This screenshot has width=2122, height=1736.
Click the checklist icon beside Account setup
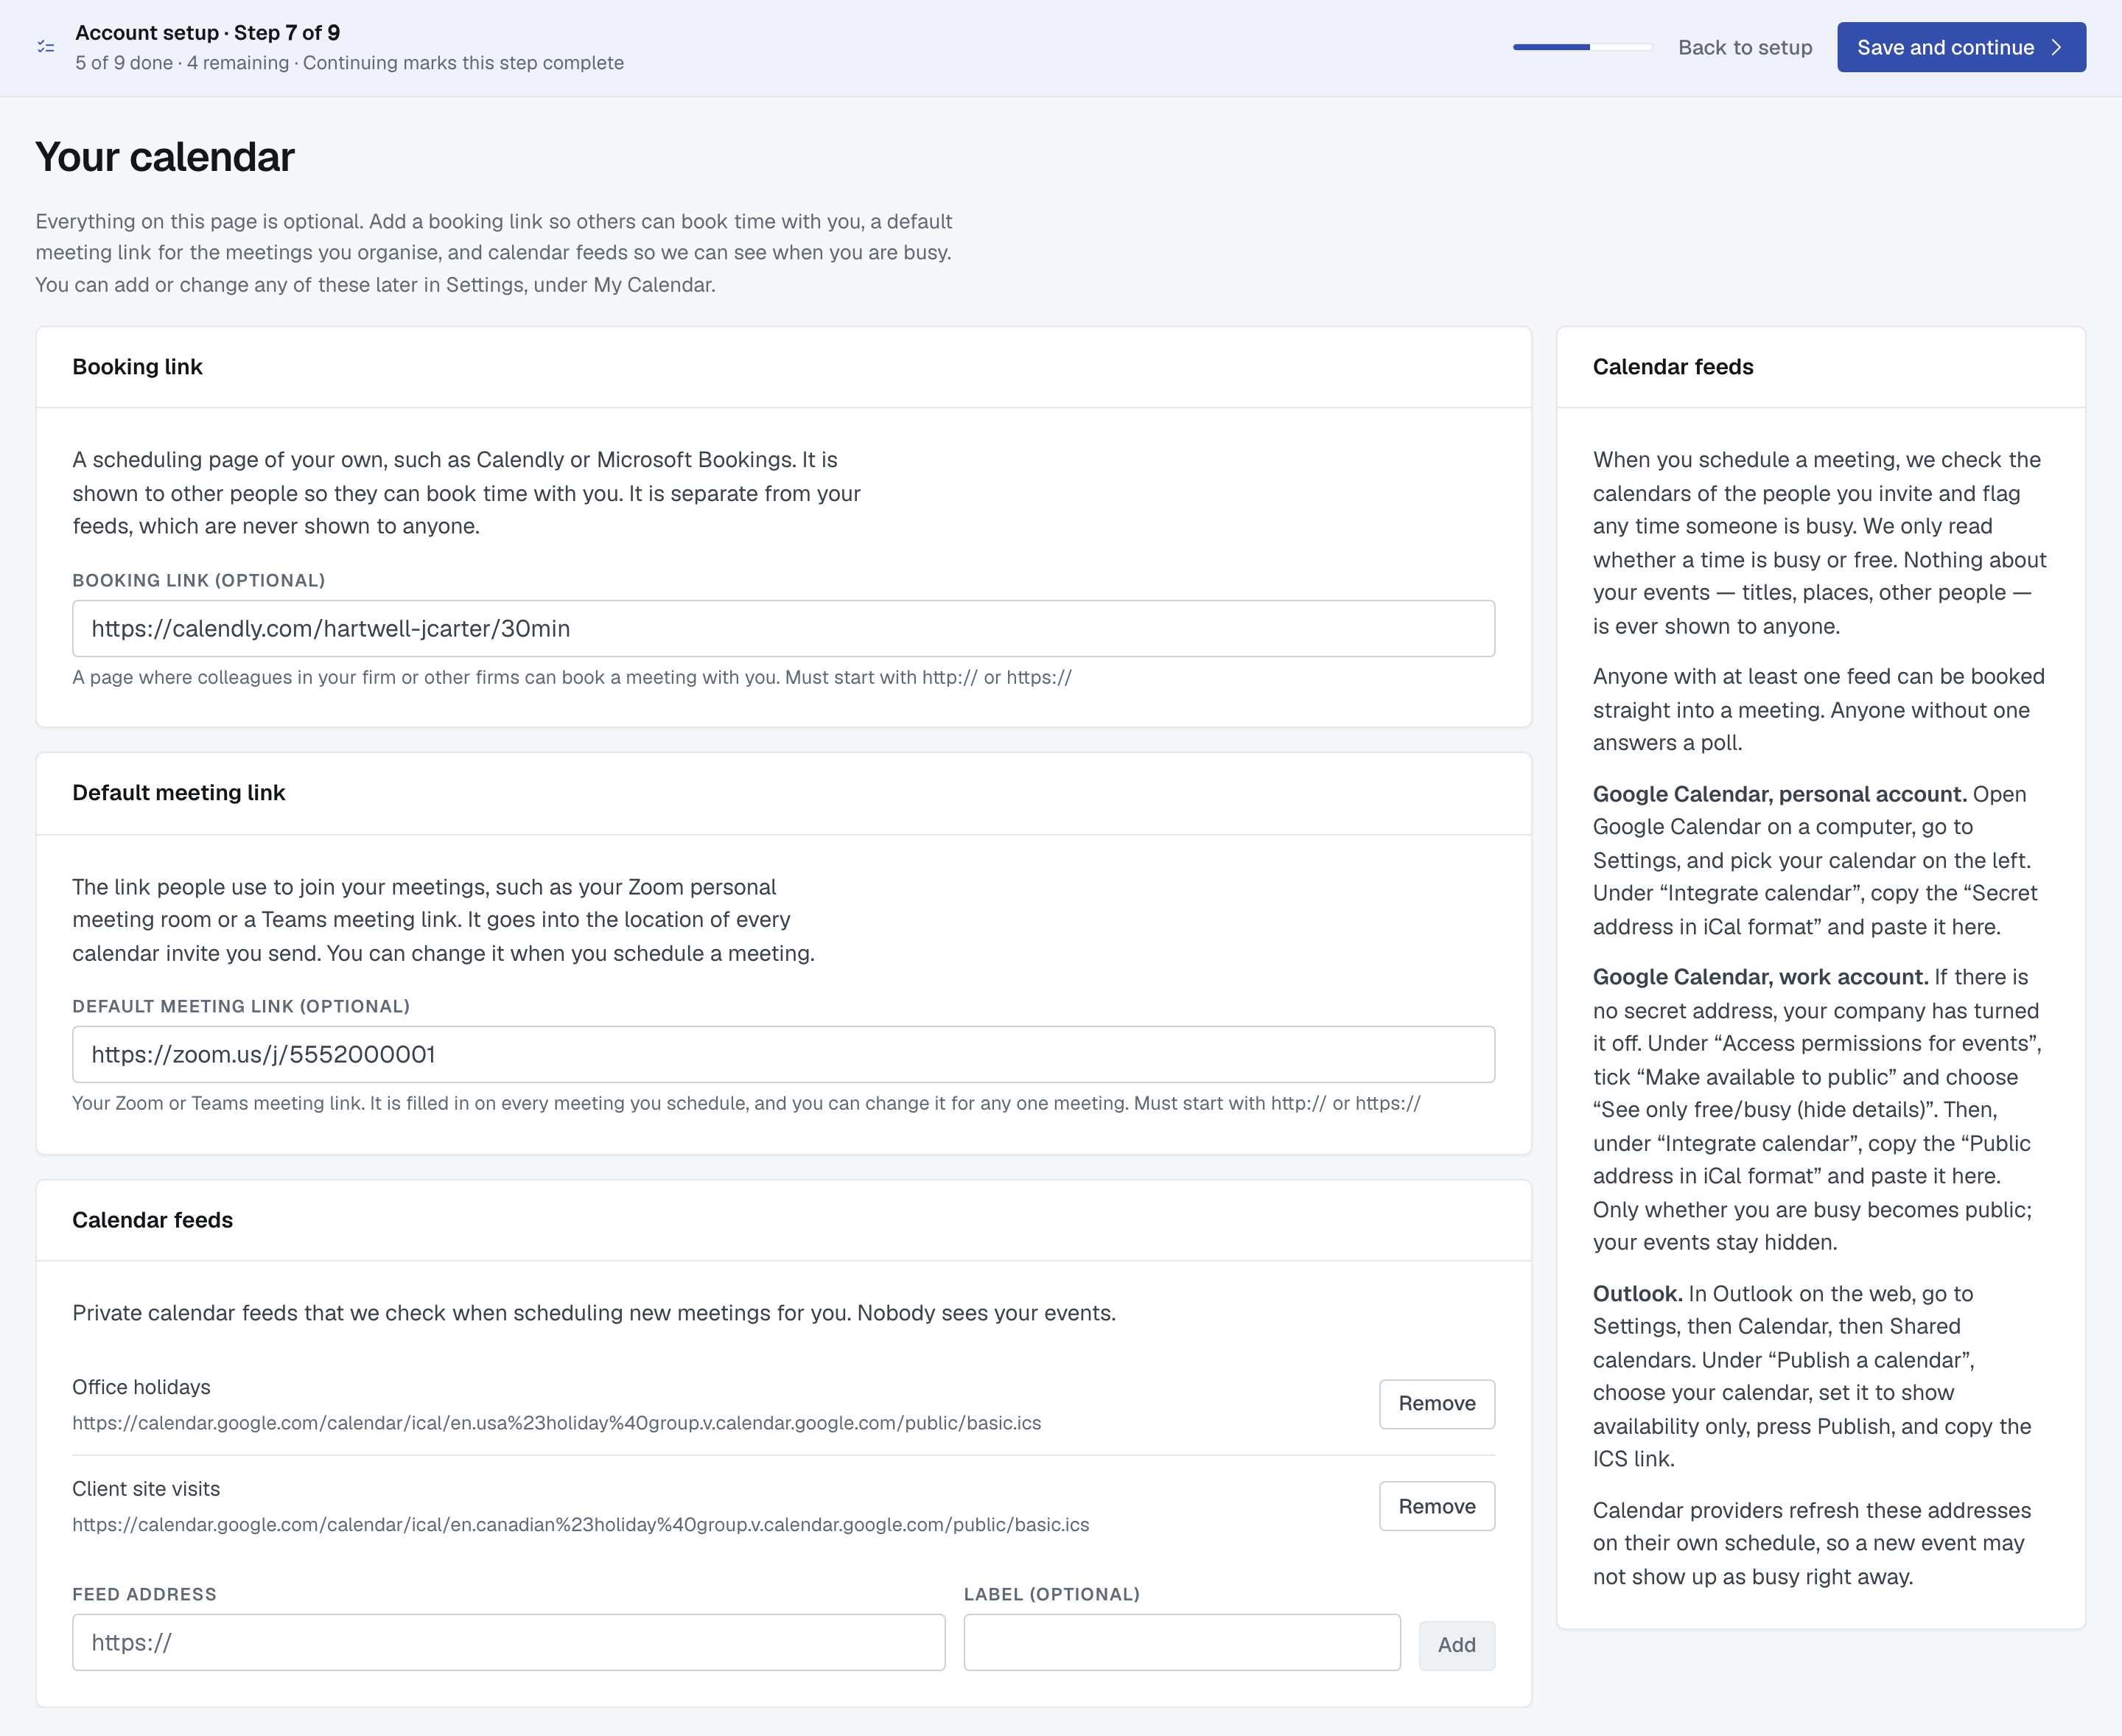[x=46, y=47]
